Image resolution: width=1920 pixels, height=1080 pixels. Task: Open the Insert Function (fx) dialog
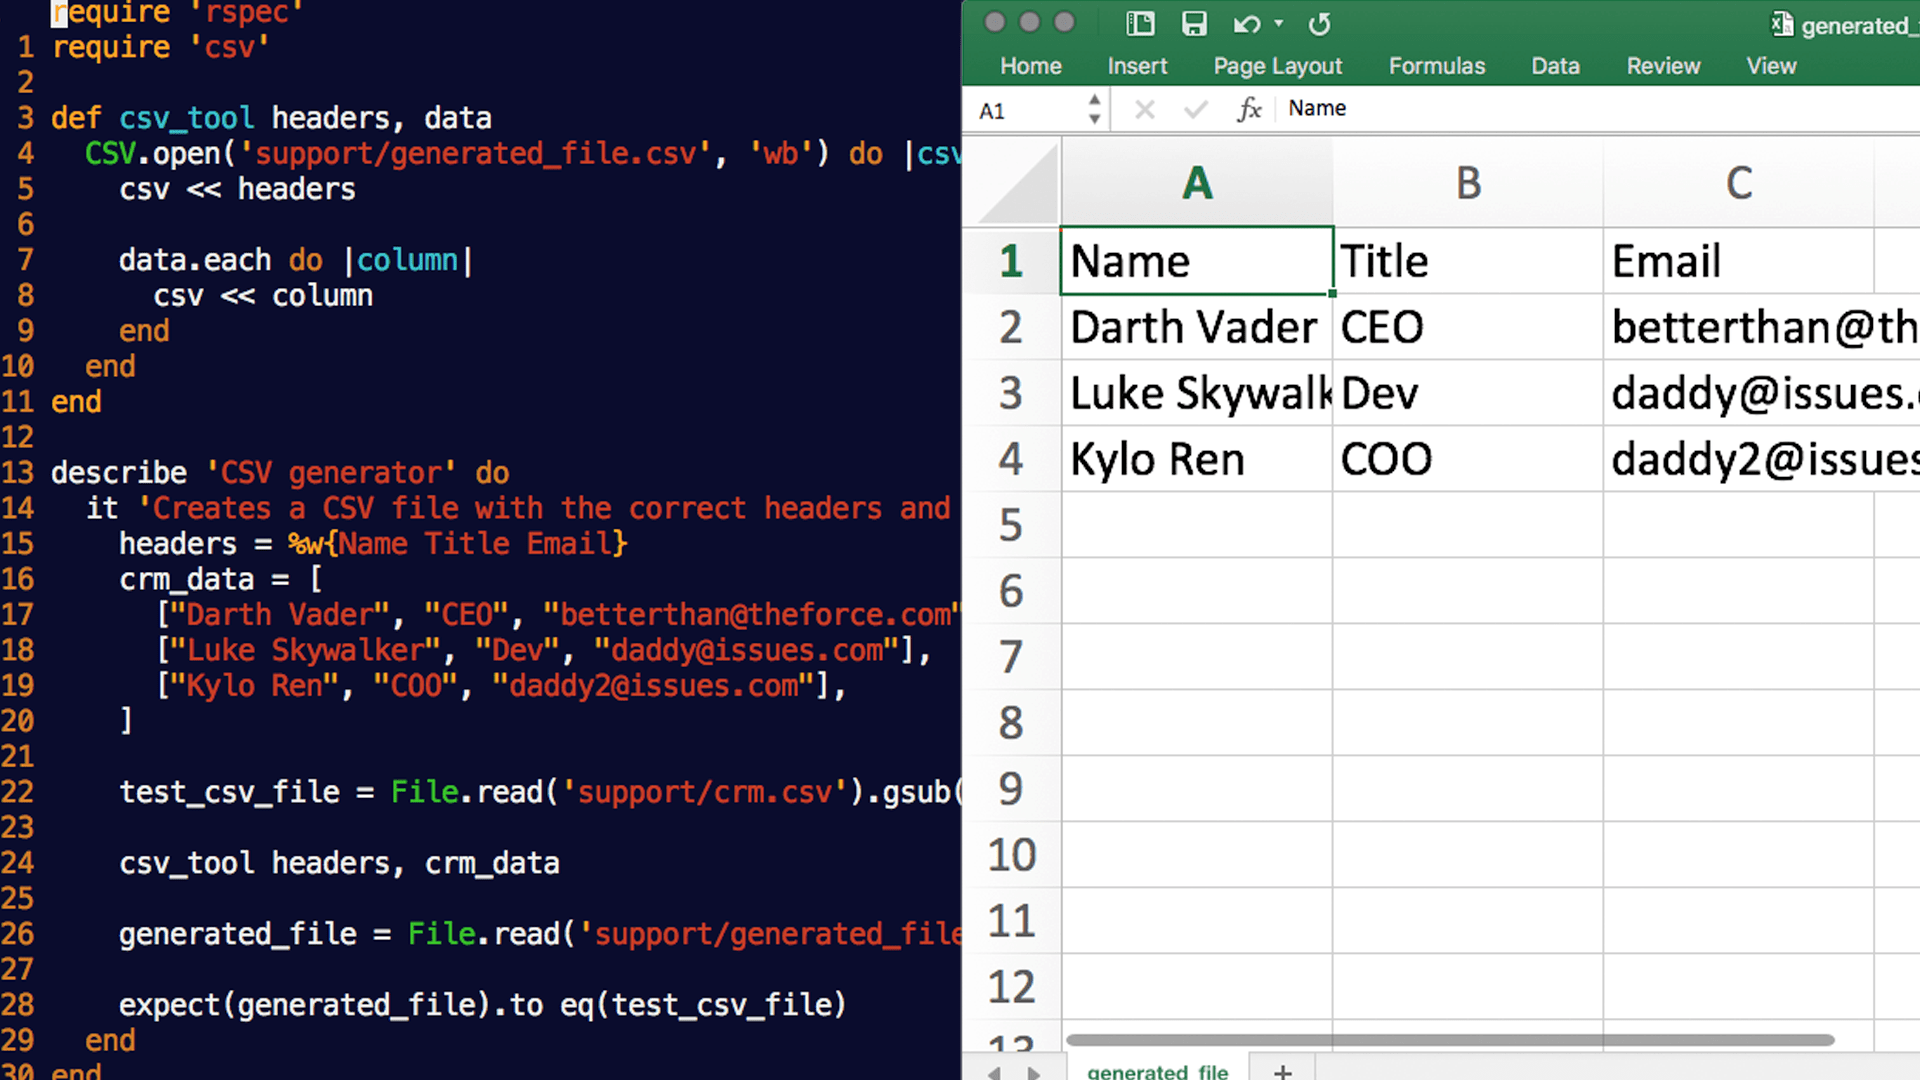click(x=1250, y=108)
